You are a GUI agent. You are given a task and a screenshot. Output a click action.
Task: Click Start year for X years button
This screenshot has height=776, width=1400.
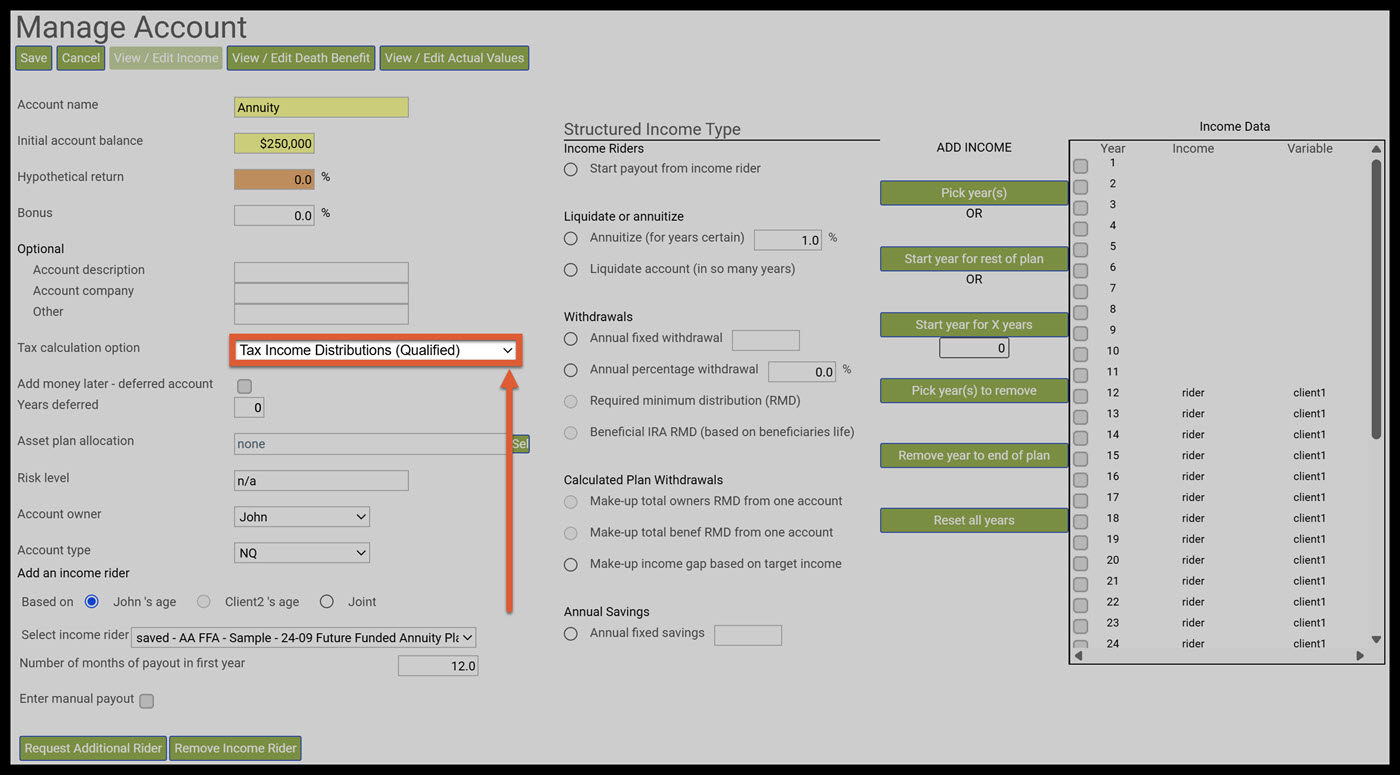click(x=974, y=325)
